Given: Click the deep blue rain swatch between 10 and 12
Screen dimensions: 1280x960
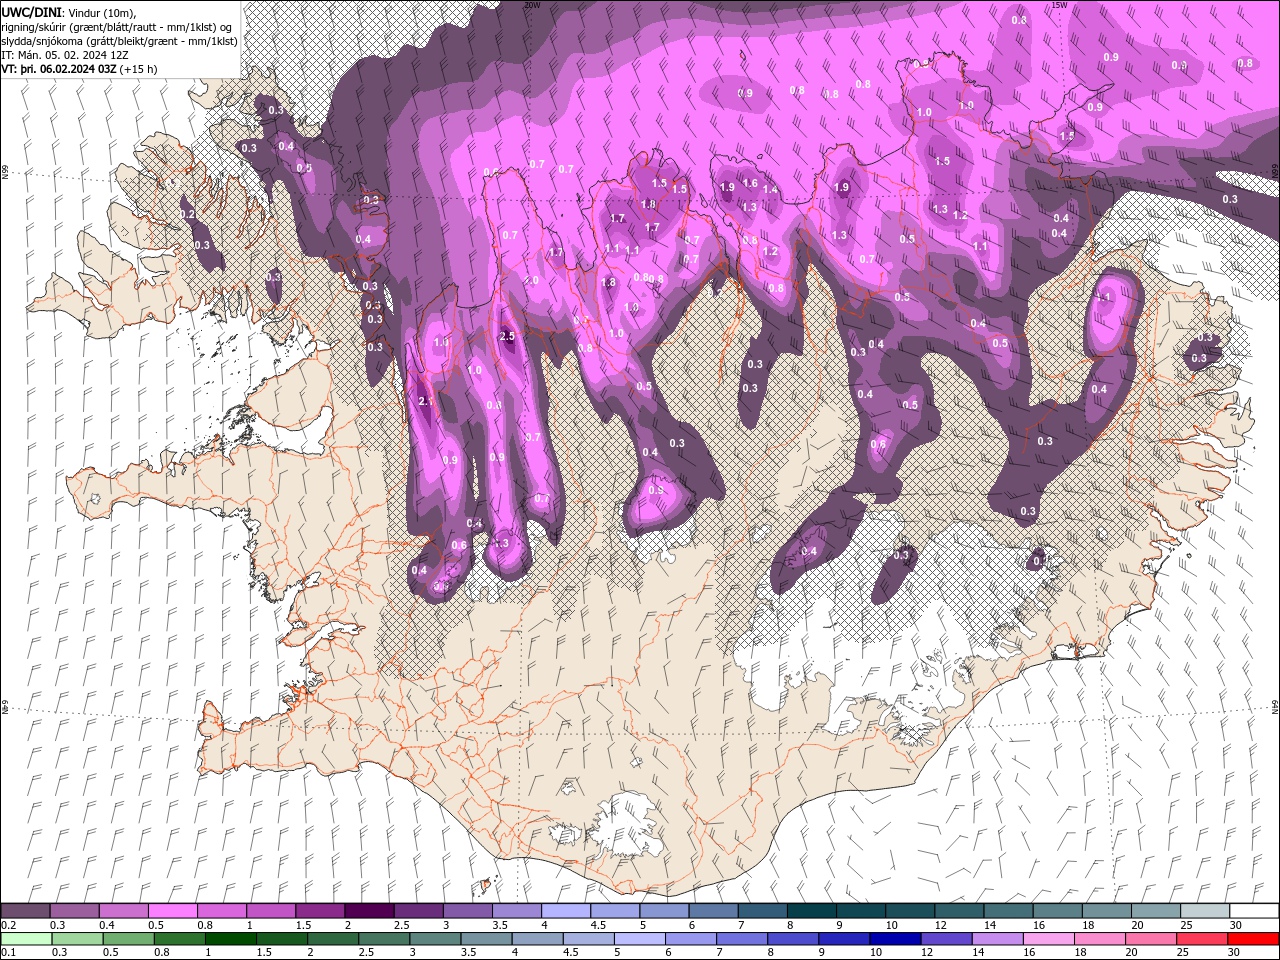Looking at the screenshot, I should tap(894, 939).
